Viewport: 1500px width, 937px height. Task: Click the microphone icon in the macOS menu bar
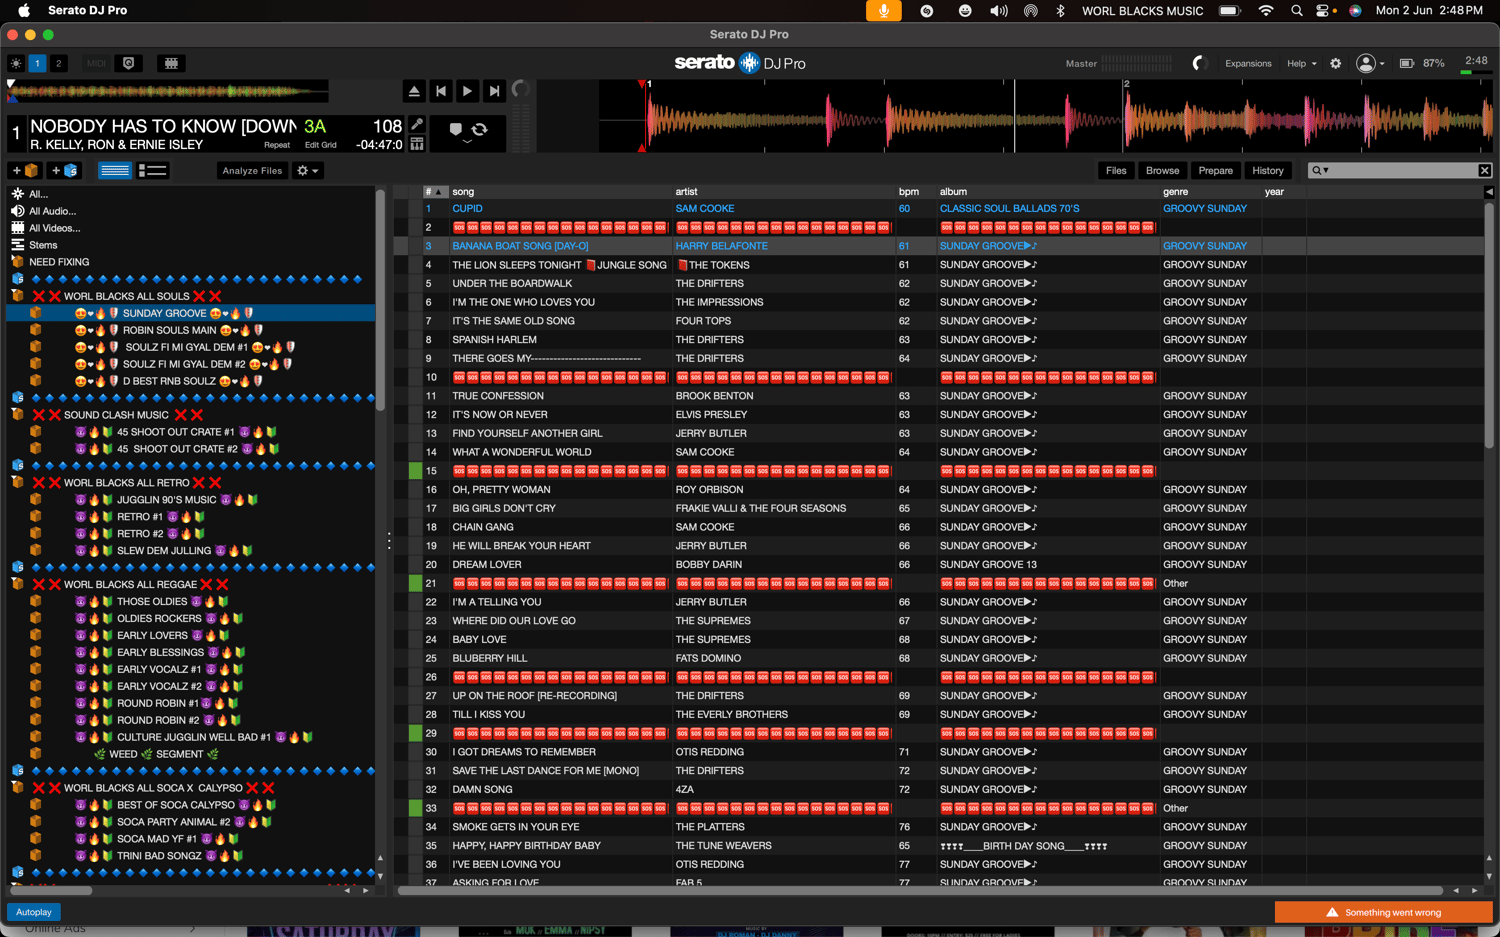pos(883,10)
